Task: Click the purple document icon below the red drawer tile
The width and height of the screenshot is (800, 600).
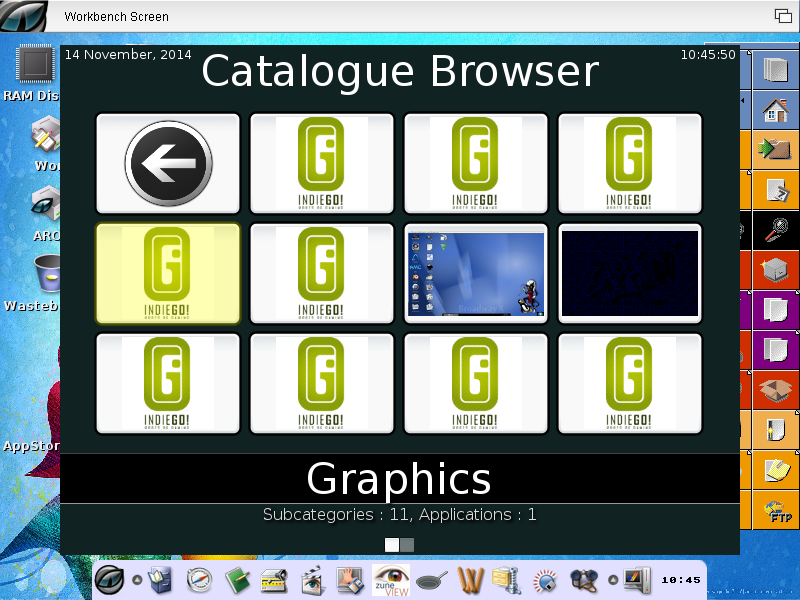Action: (x=776, y=310)
